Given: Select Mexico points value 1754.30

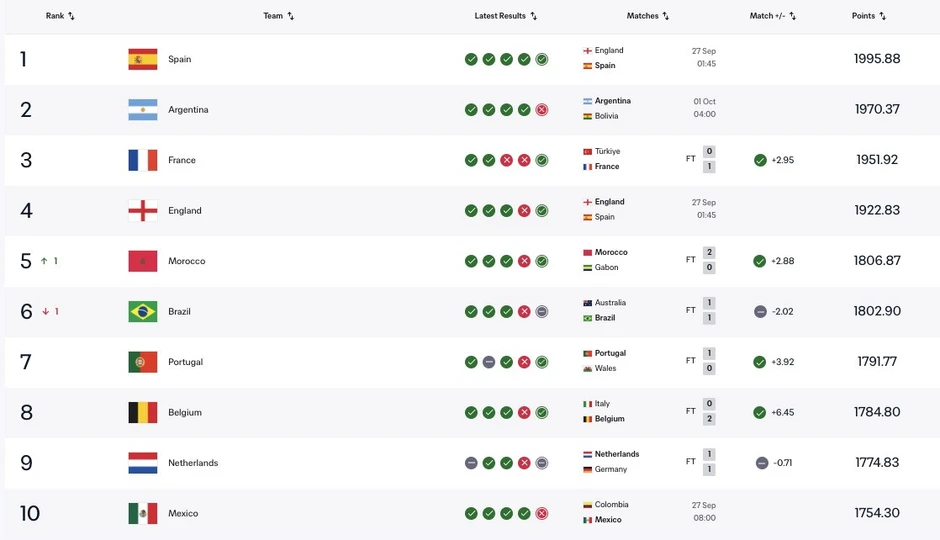Looking at the screenshot, I should click(877, 513).
